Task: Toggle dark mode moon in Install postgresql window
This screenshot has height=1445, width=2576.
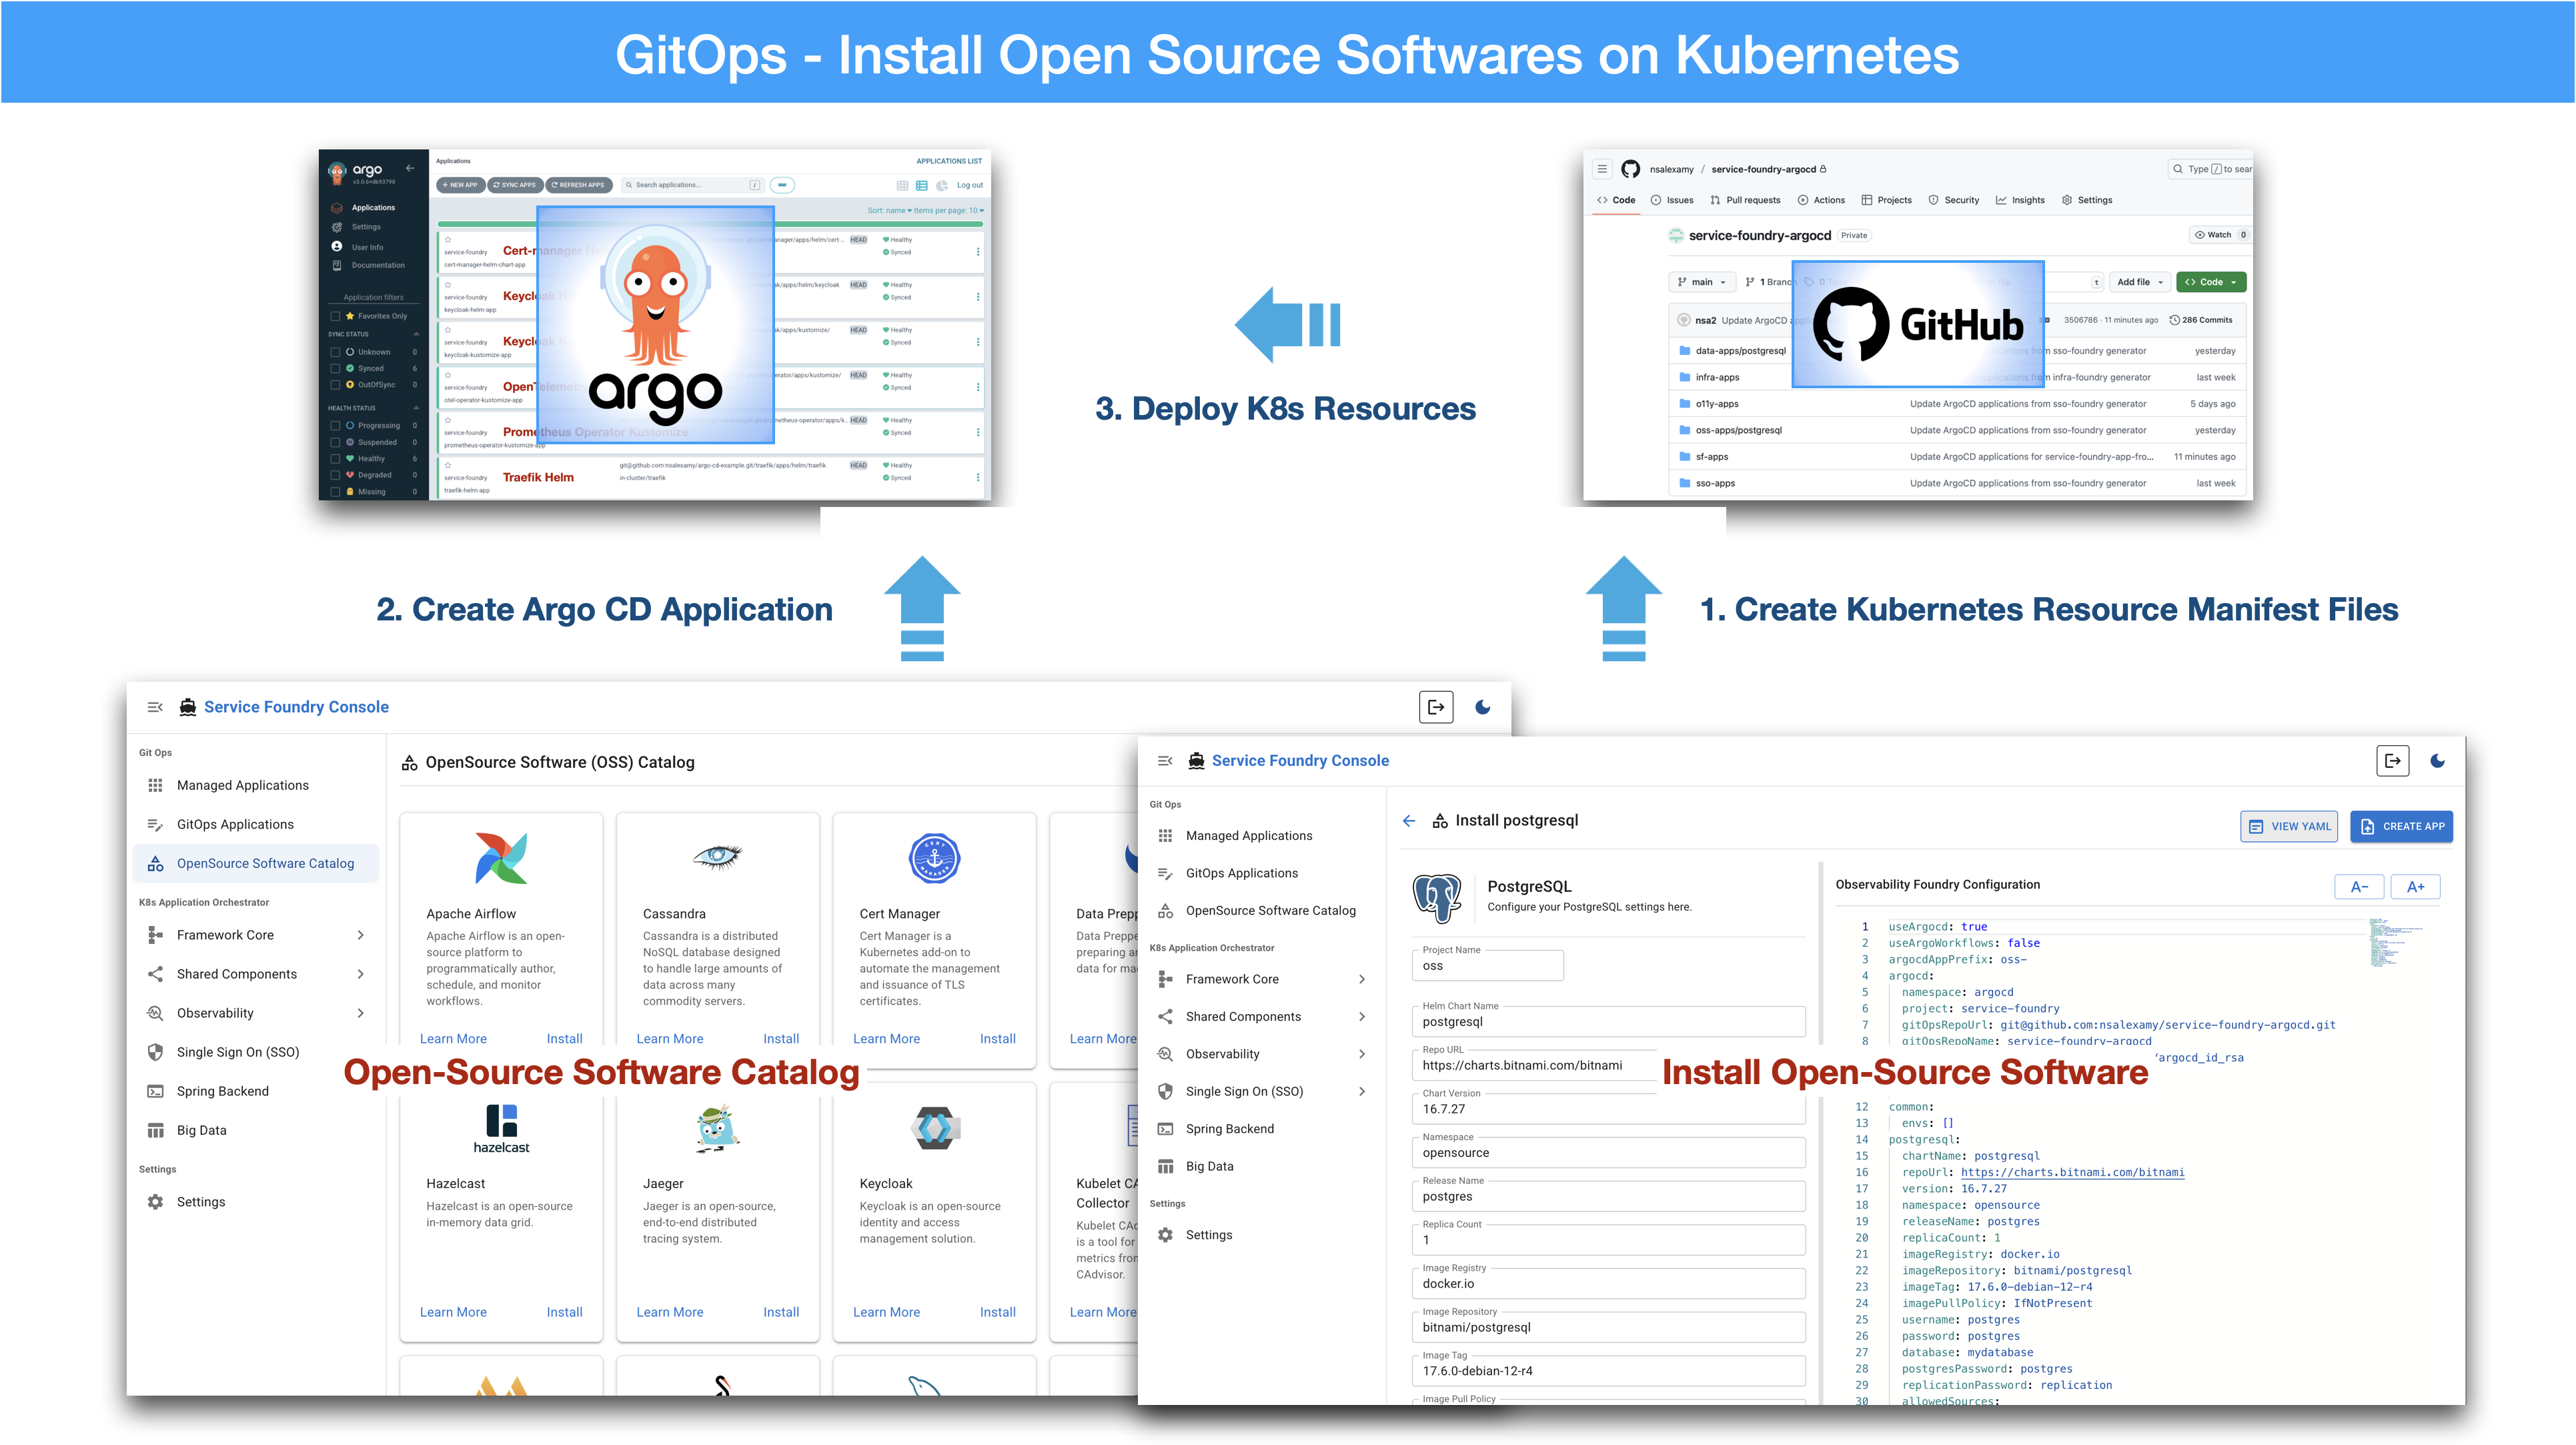Action: 2438,761
